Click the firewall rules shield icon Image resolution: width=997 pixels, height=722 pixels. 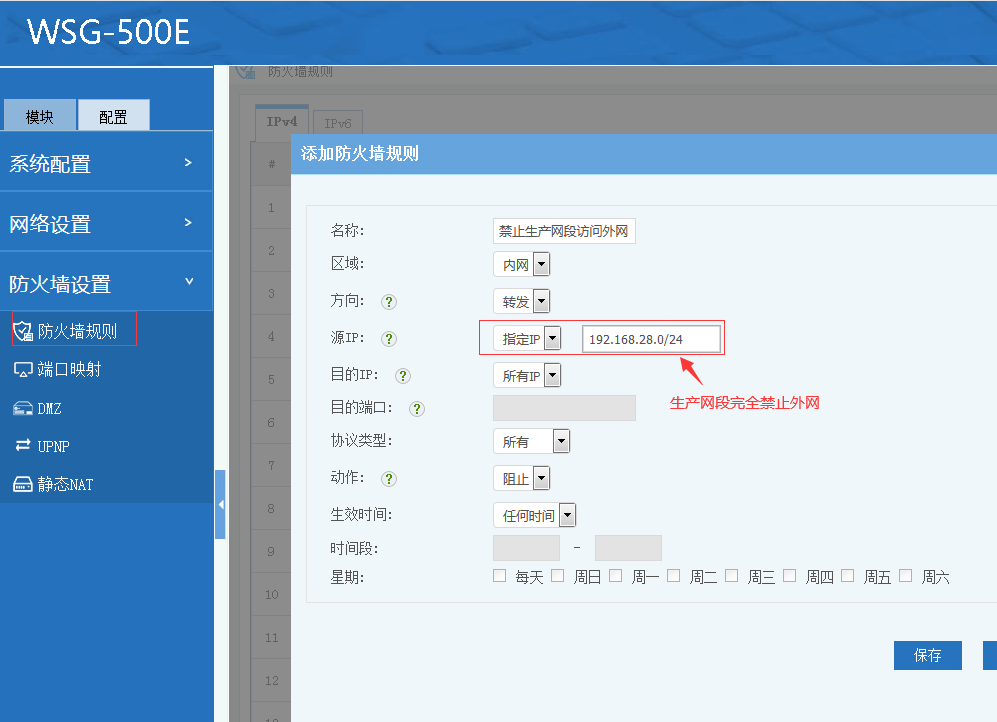coord(23,331)
